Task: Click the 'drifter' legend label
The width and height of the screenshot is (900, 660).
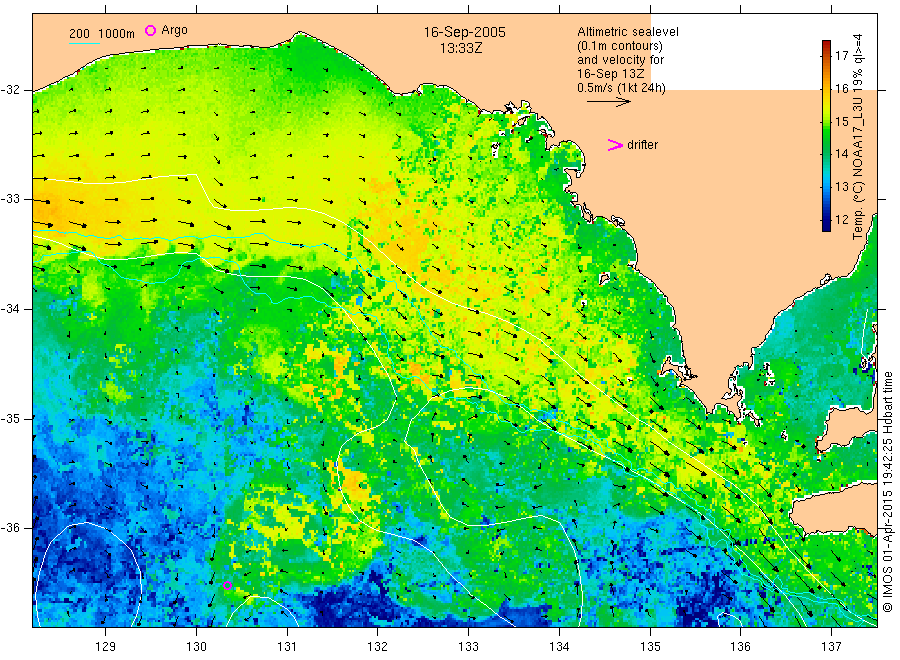Action: (643, 145)
